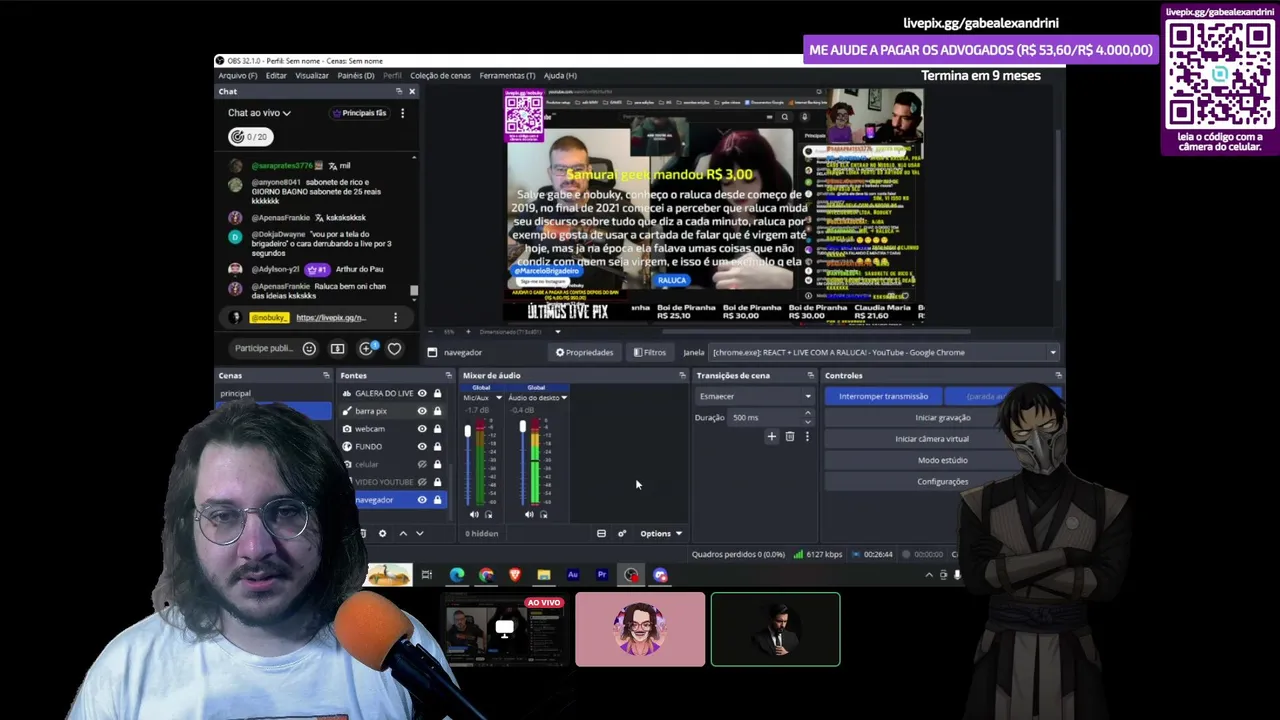Image resolution: width=1280 pixels, height=720 pixels.
Task: Open the Arquivo menu
Action: (238, 75)
